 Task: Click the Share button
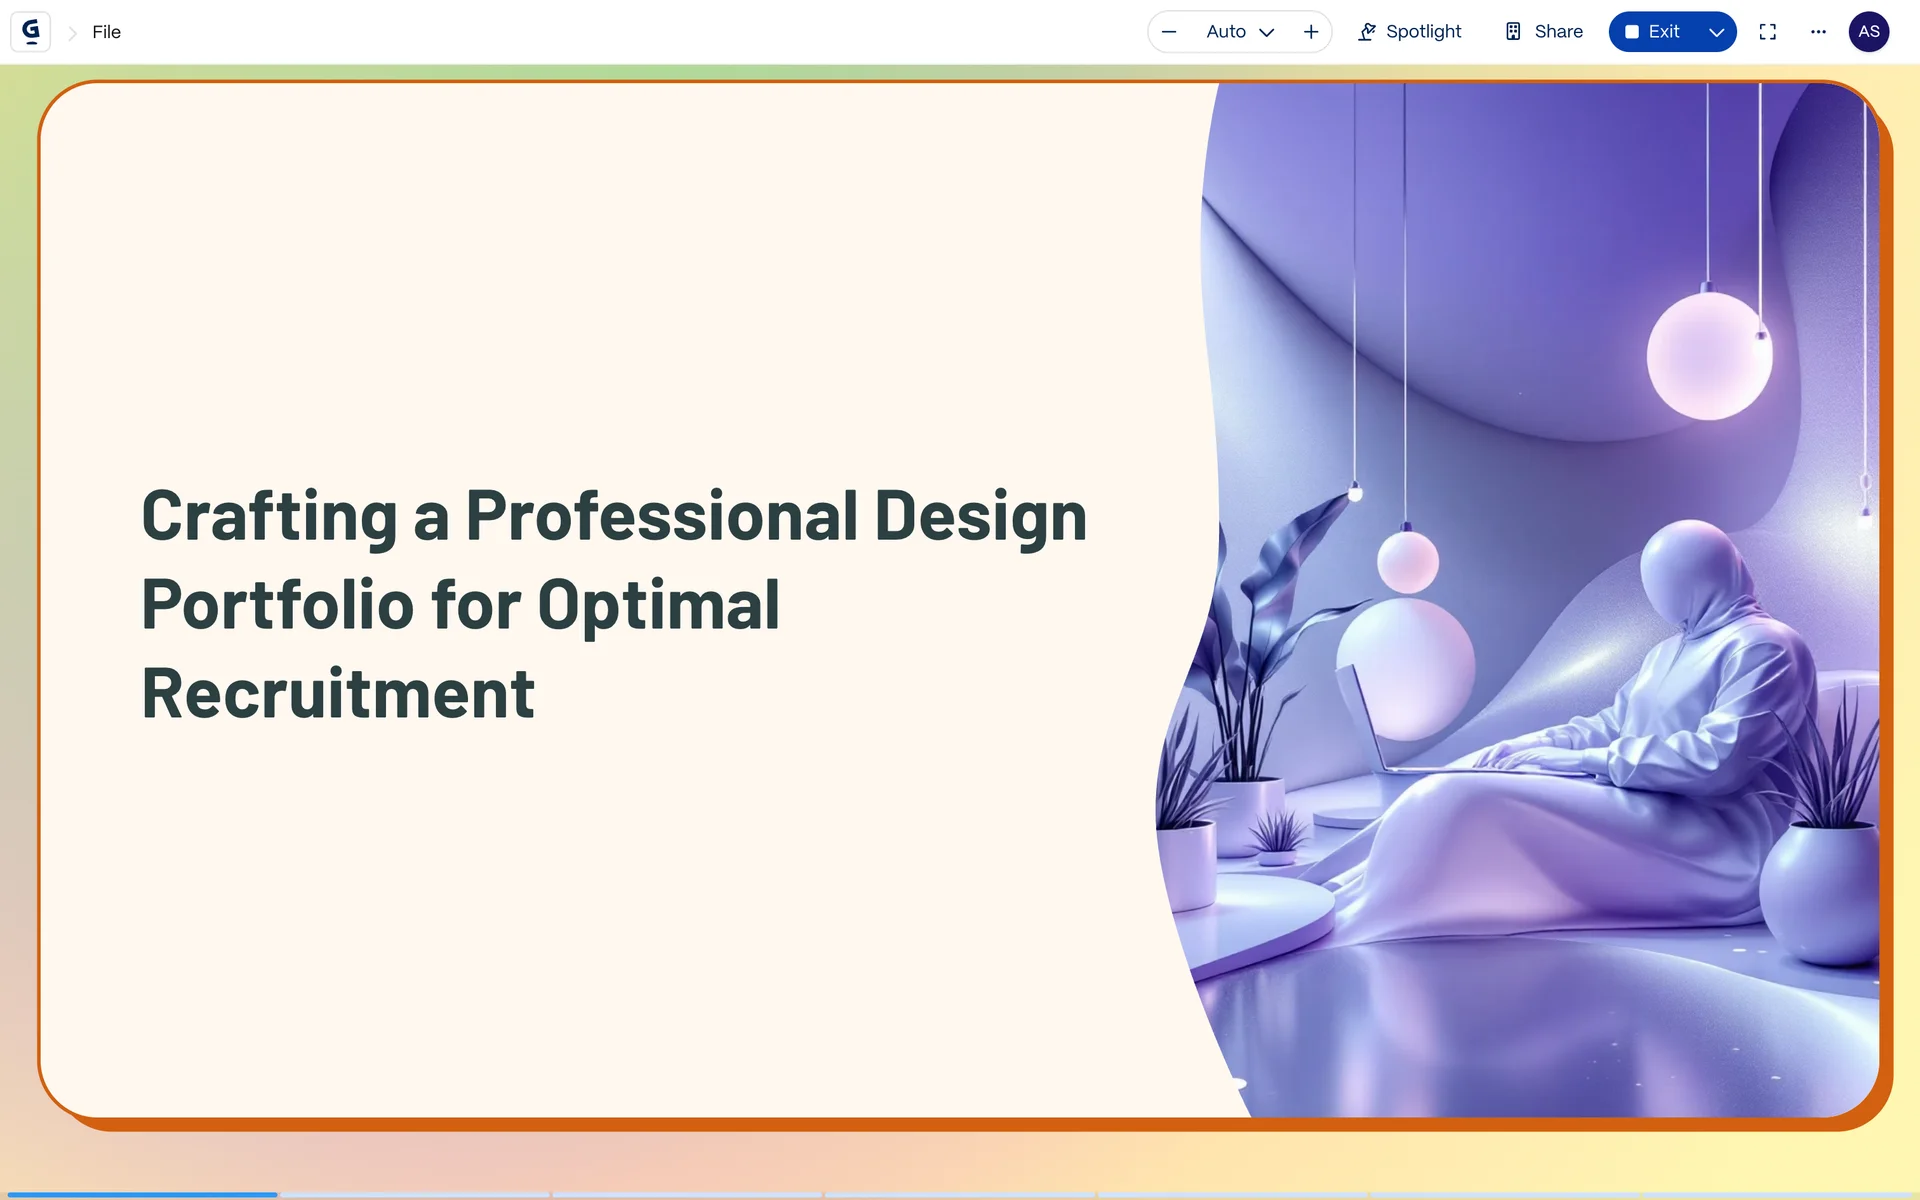[x=1544, y=32]
